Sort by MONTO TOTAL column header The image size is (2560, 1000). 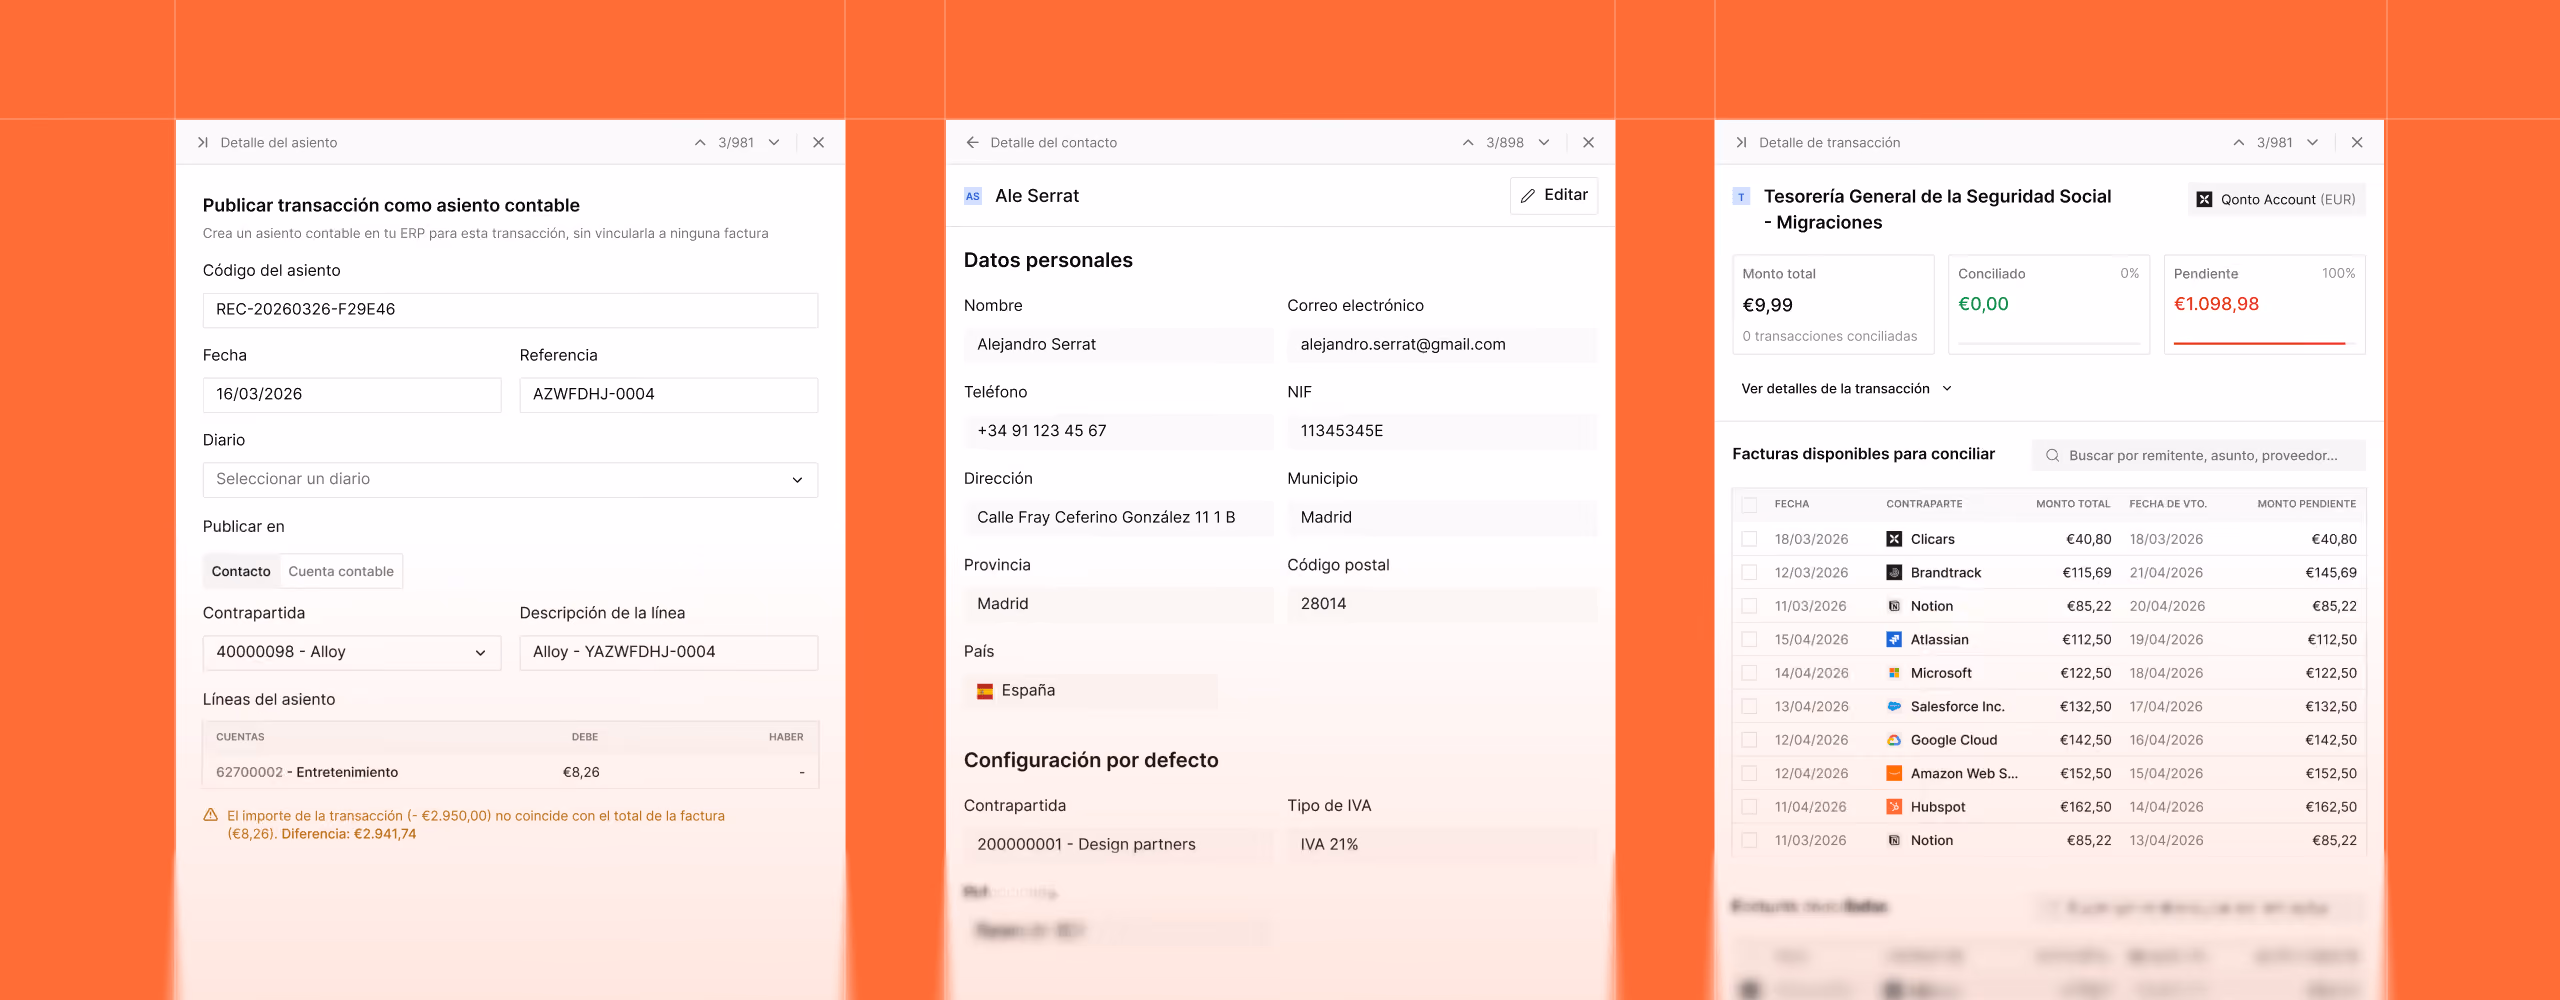point(2073,505)
